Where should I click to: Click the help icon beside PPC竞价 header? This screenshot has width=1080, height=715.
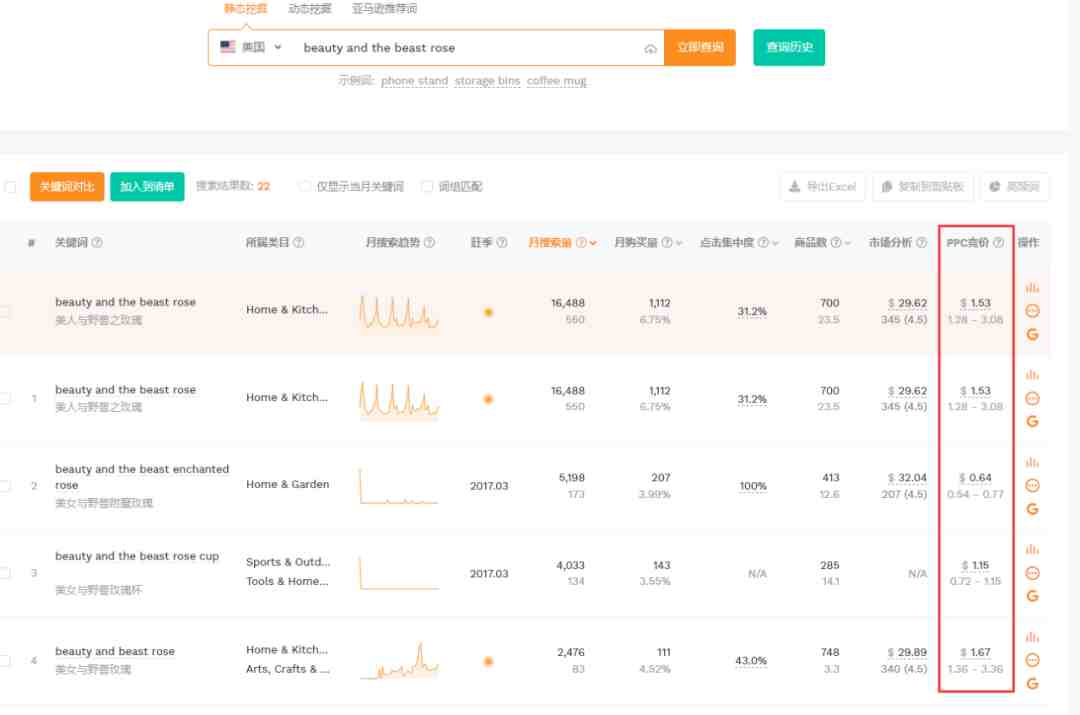coord(998,242)
